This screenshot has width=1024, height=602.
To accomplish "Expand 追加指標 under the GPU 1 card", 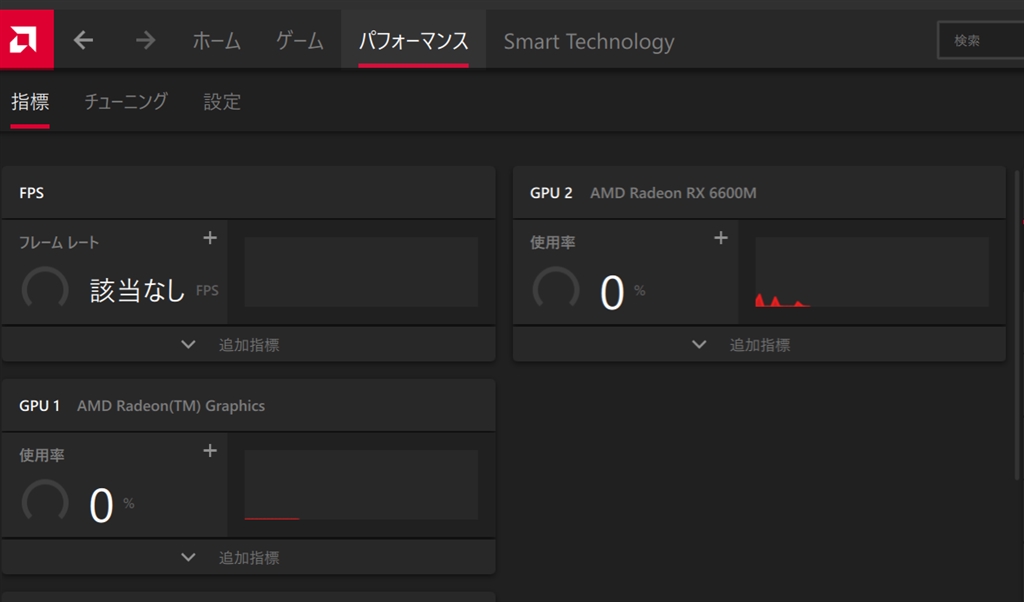I will coord(248,557).
